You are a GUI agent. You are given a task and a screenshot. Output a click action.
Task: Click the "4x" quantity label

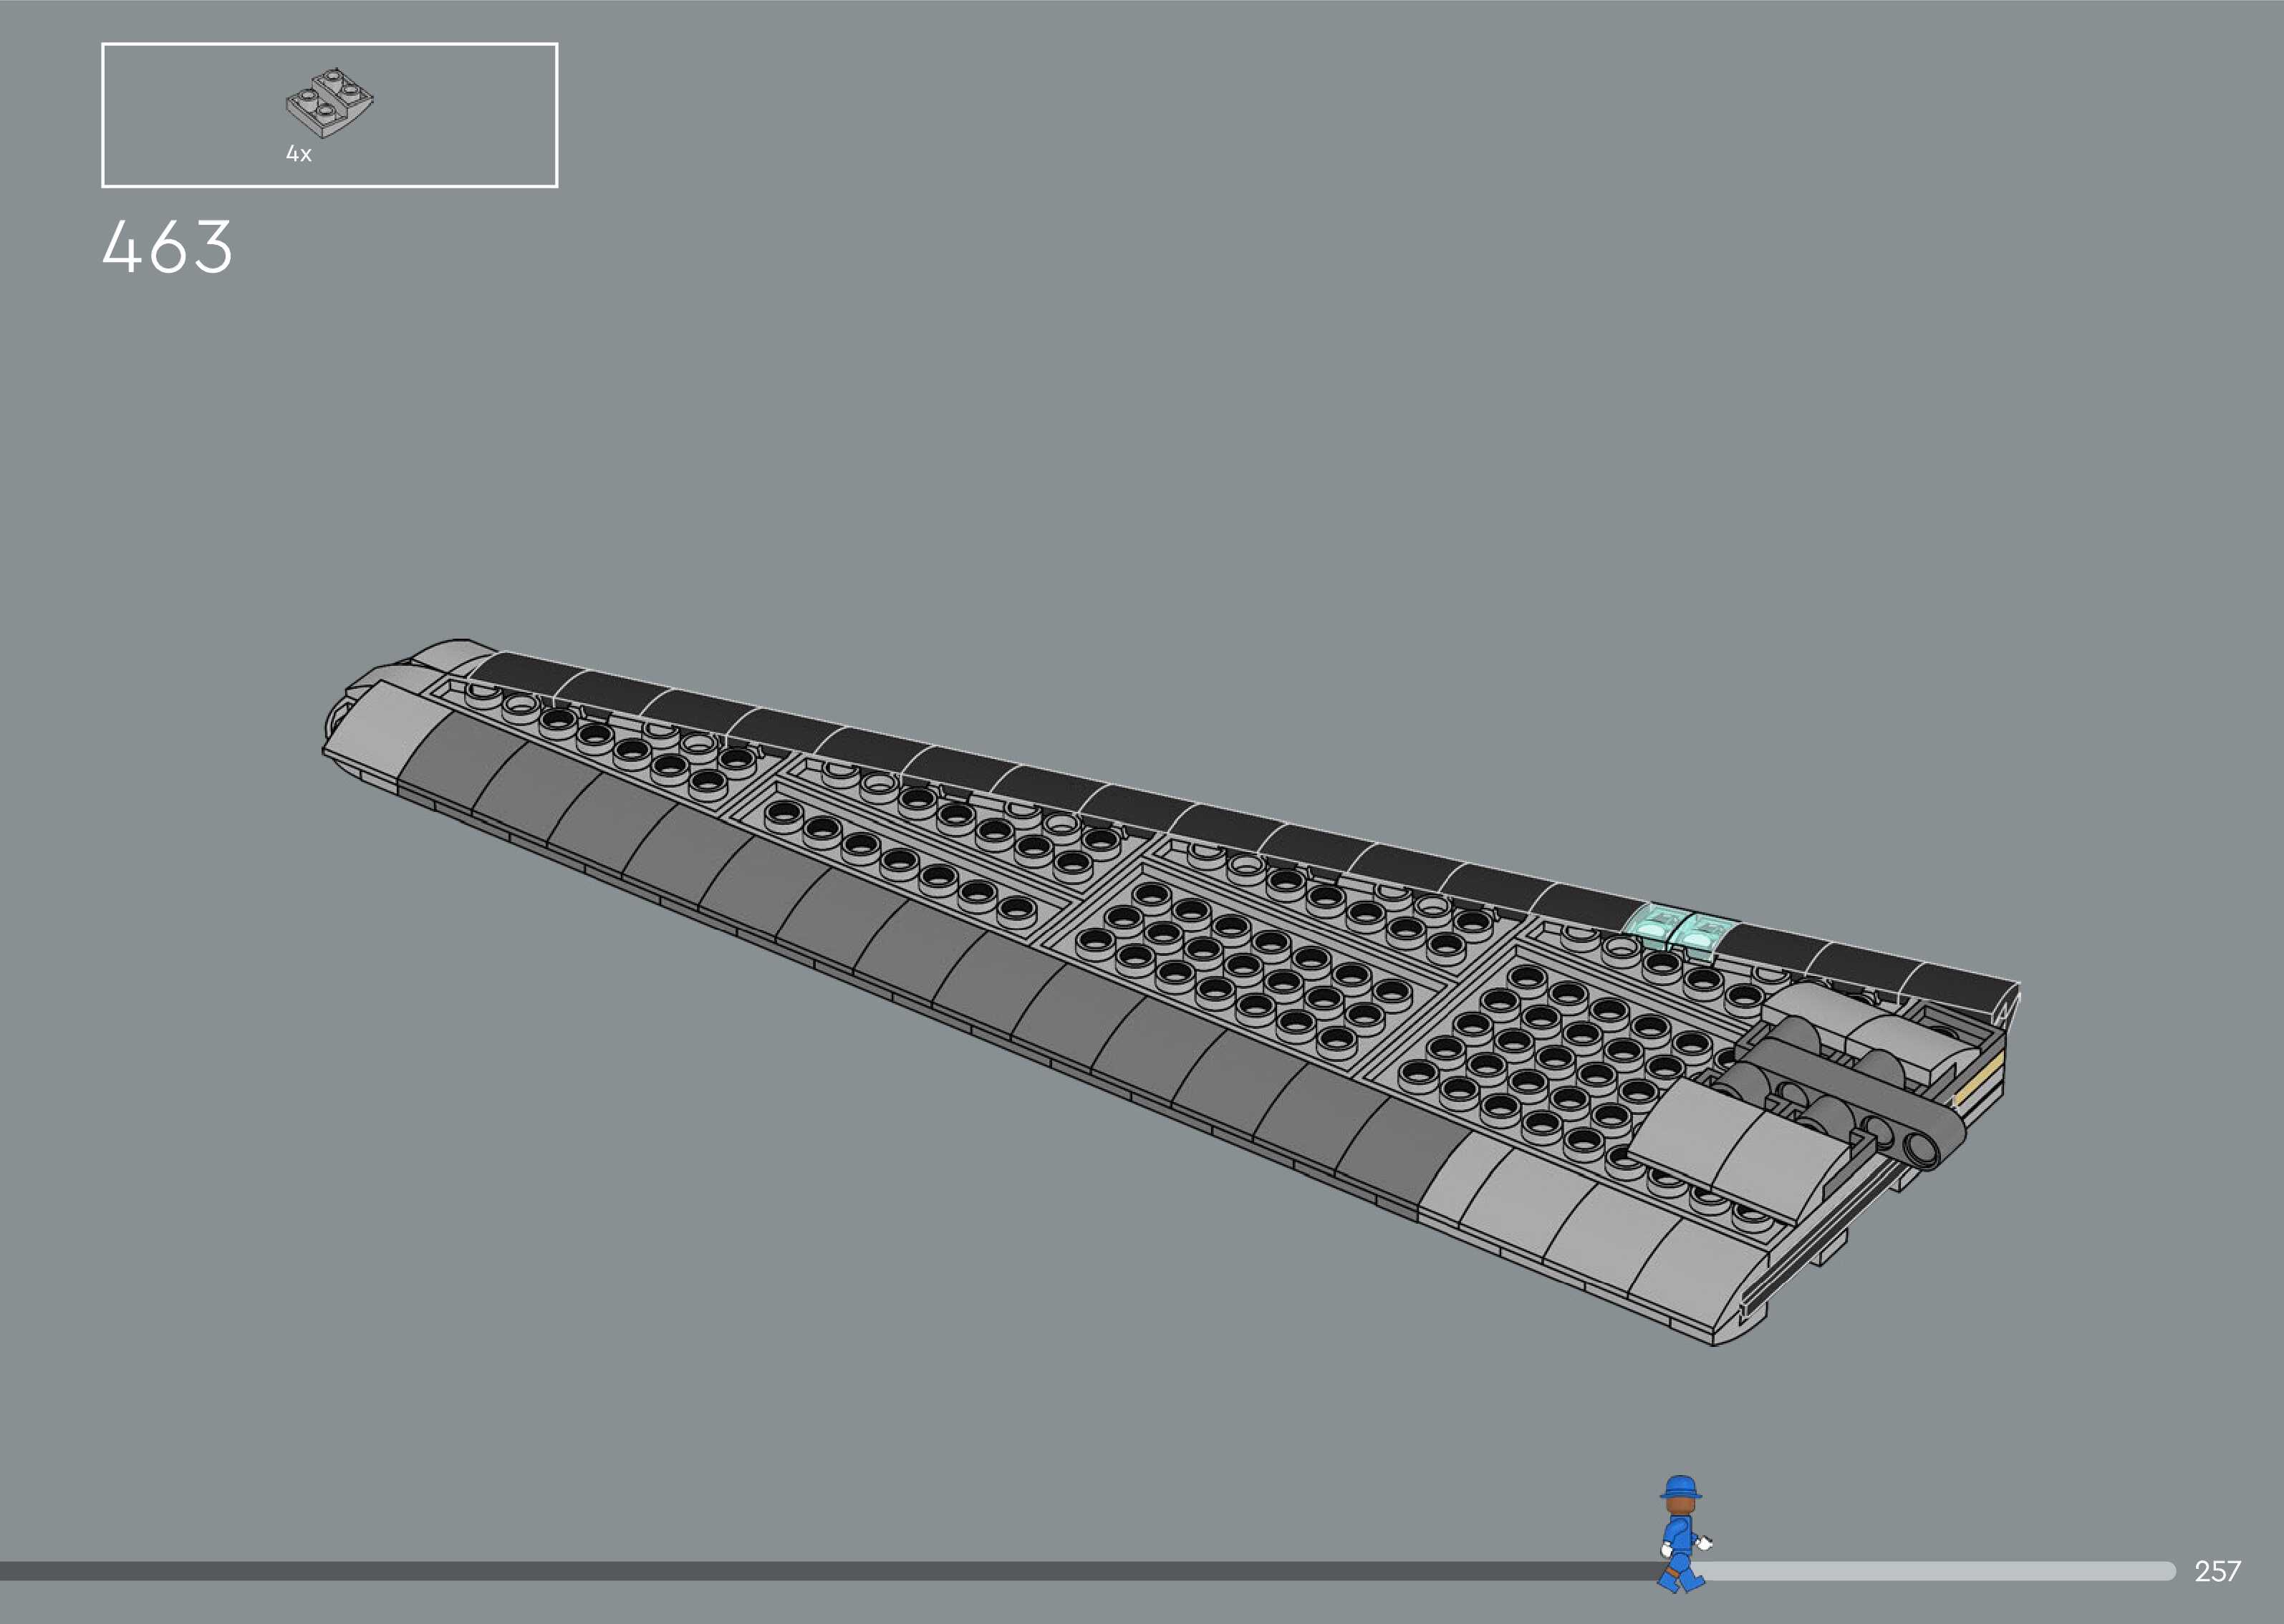click(299, 154)
